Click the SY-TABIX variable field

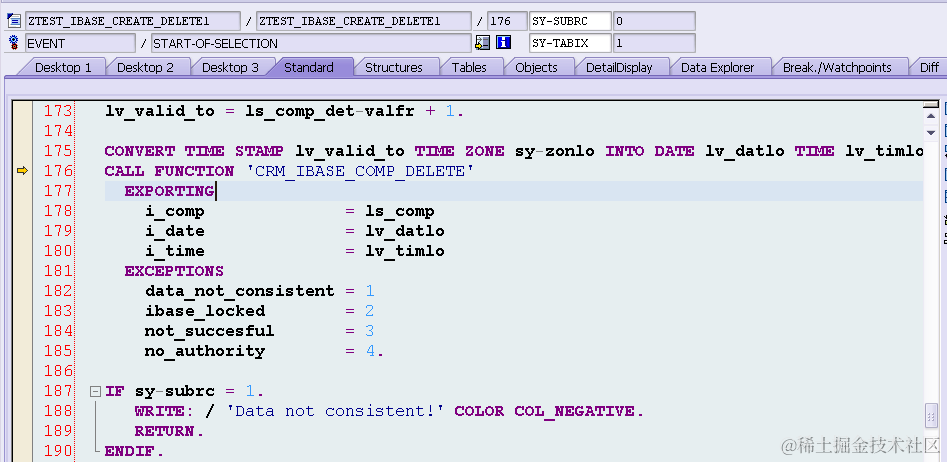tap(570, 43)
